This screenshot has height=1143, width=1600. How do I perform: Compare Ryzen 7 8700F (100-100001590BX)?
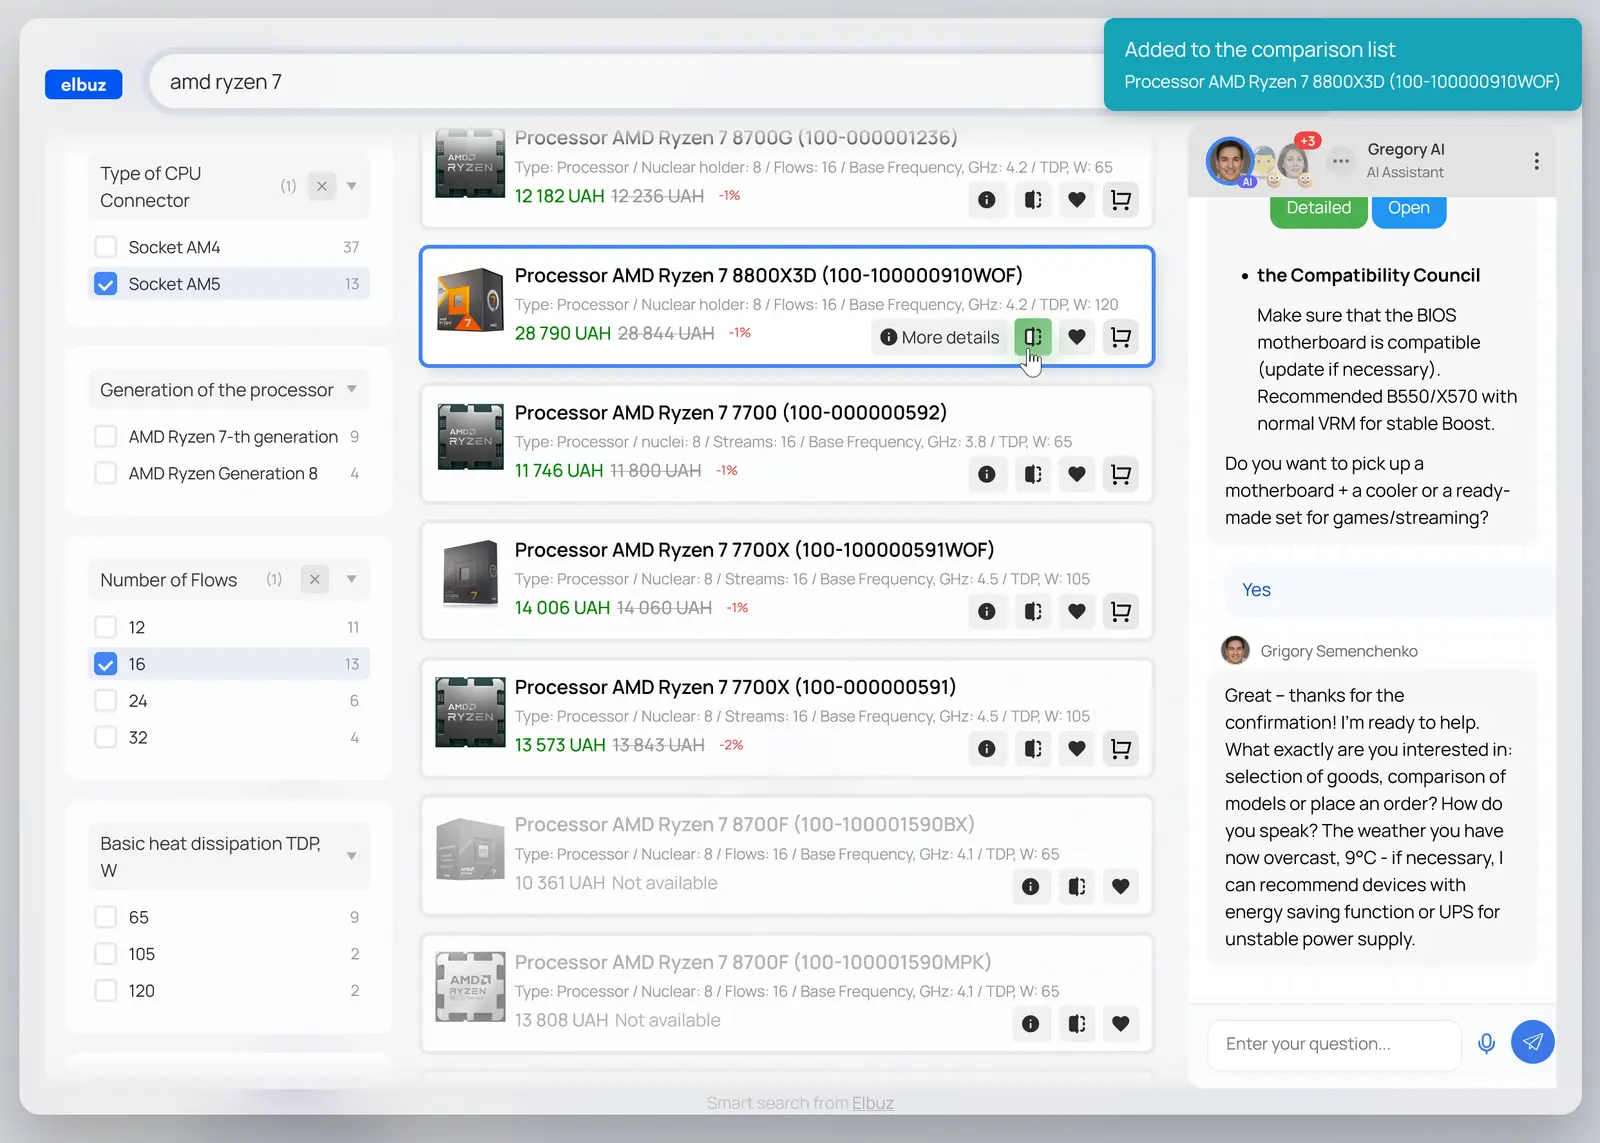1077,886
